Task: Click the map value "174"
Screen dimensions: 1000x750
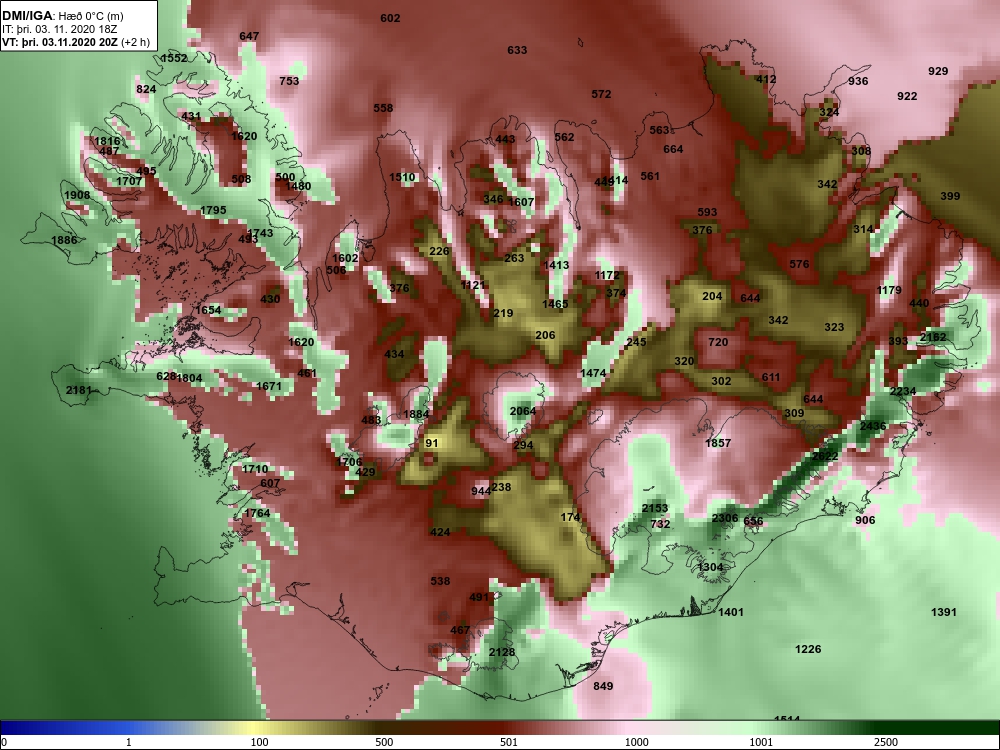Action: tap(570, 517)
